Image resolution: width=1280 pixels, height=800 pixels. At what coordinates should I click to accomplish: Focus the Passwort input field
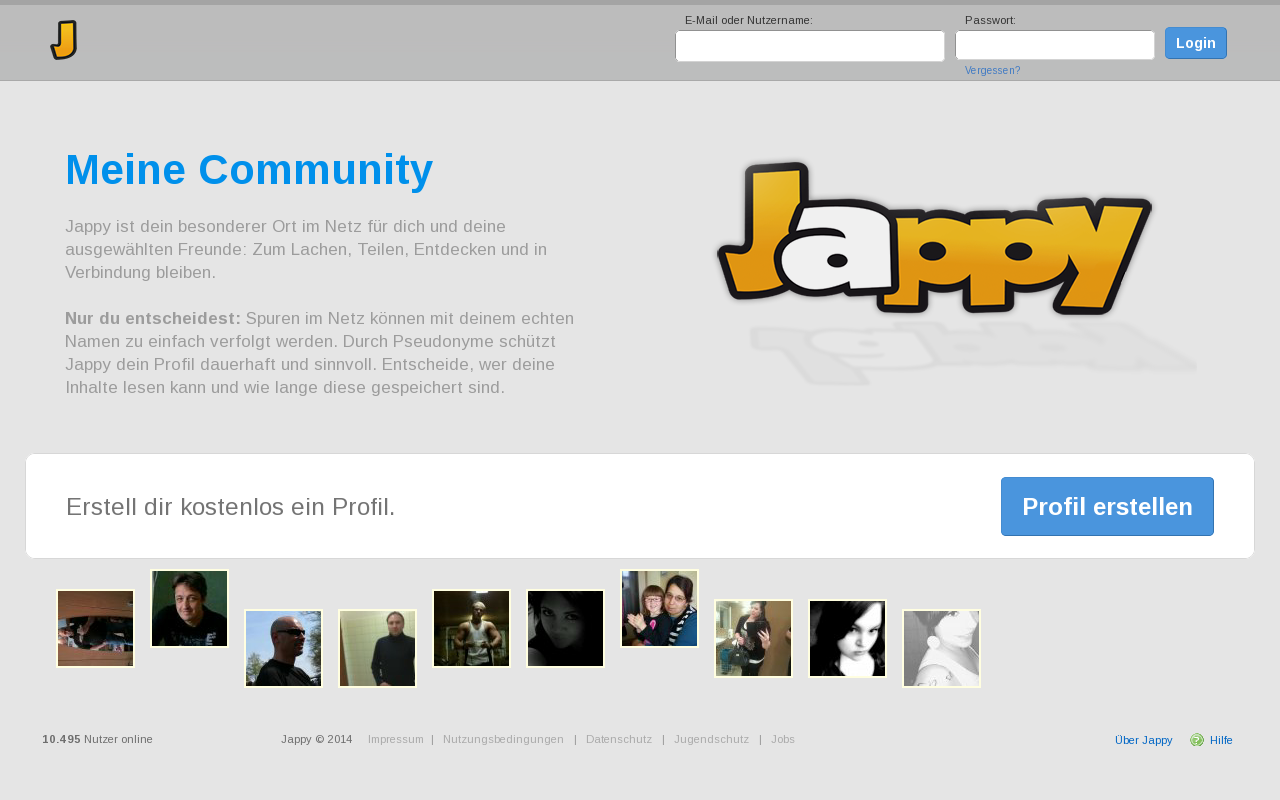1055,45
